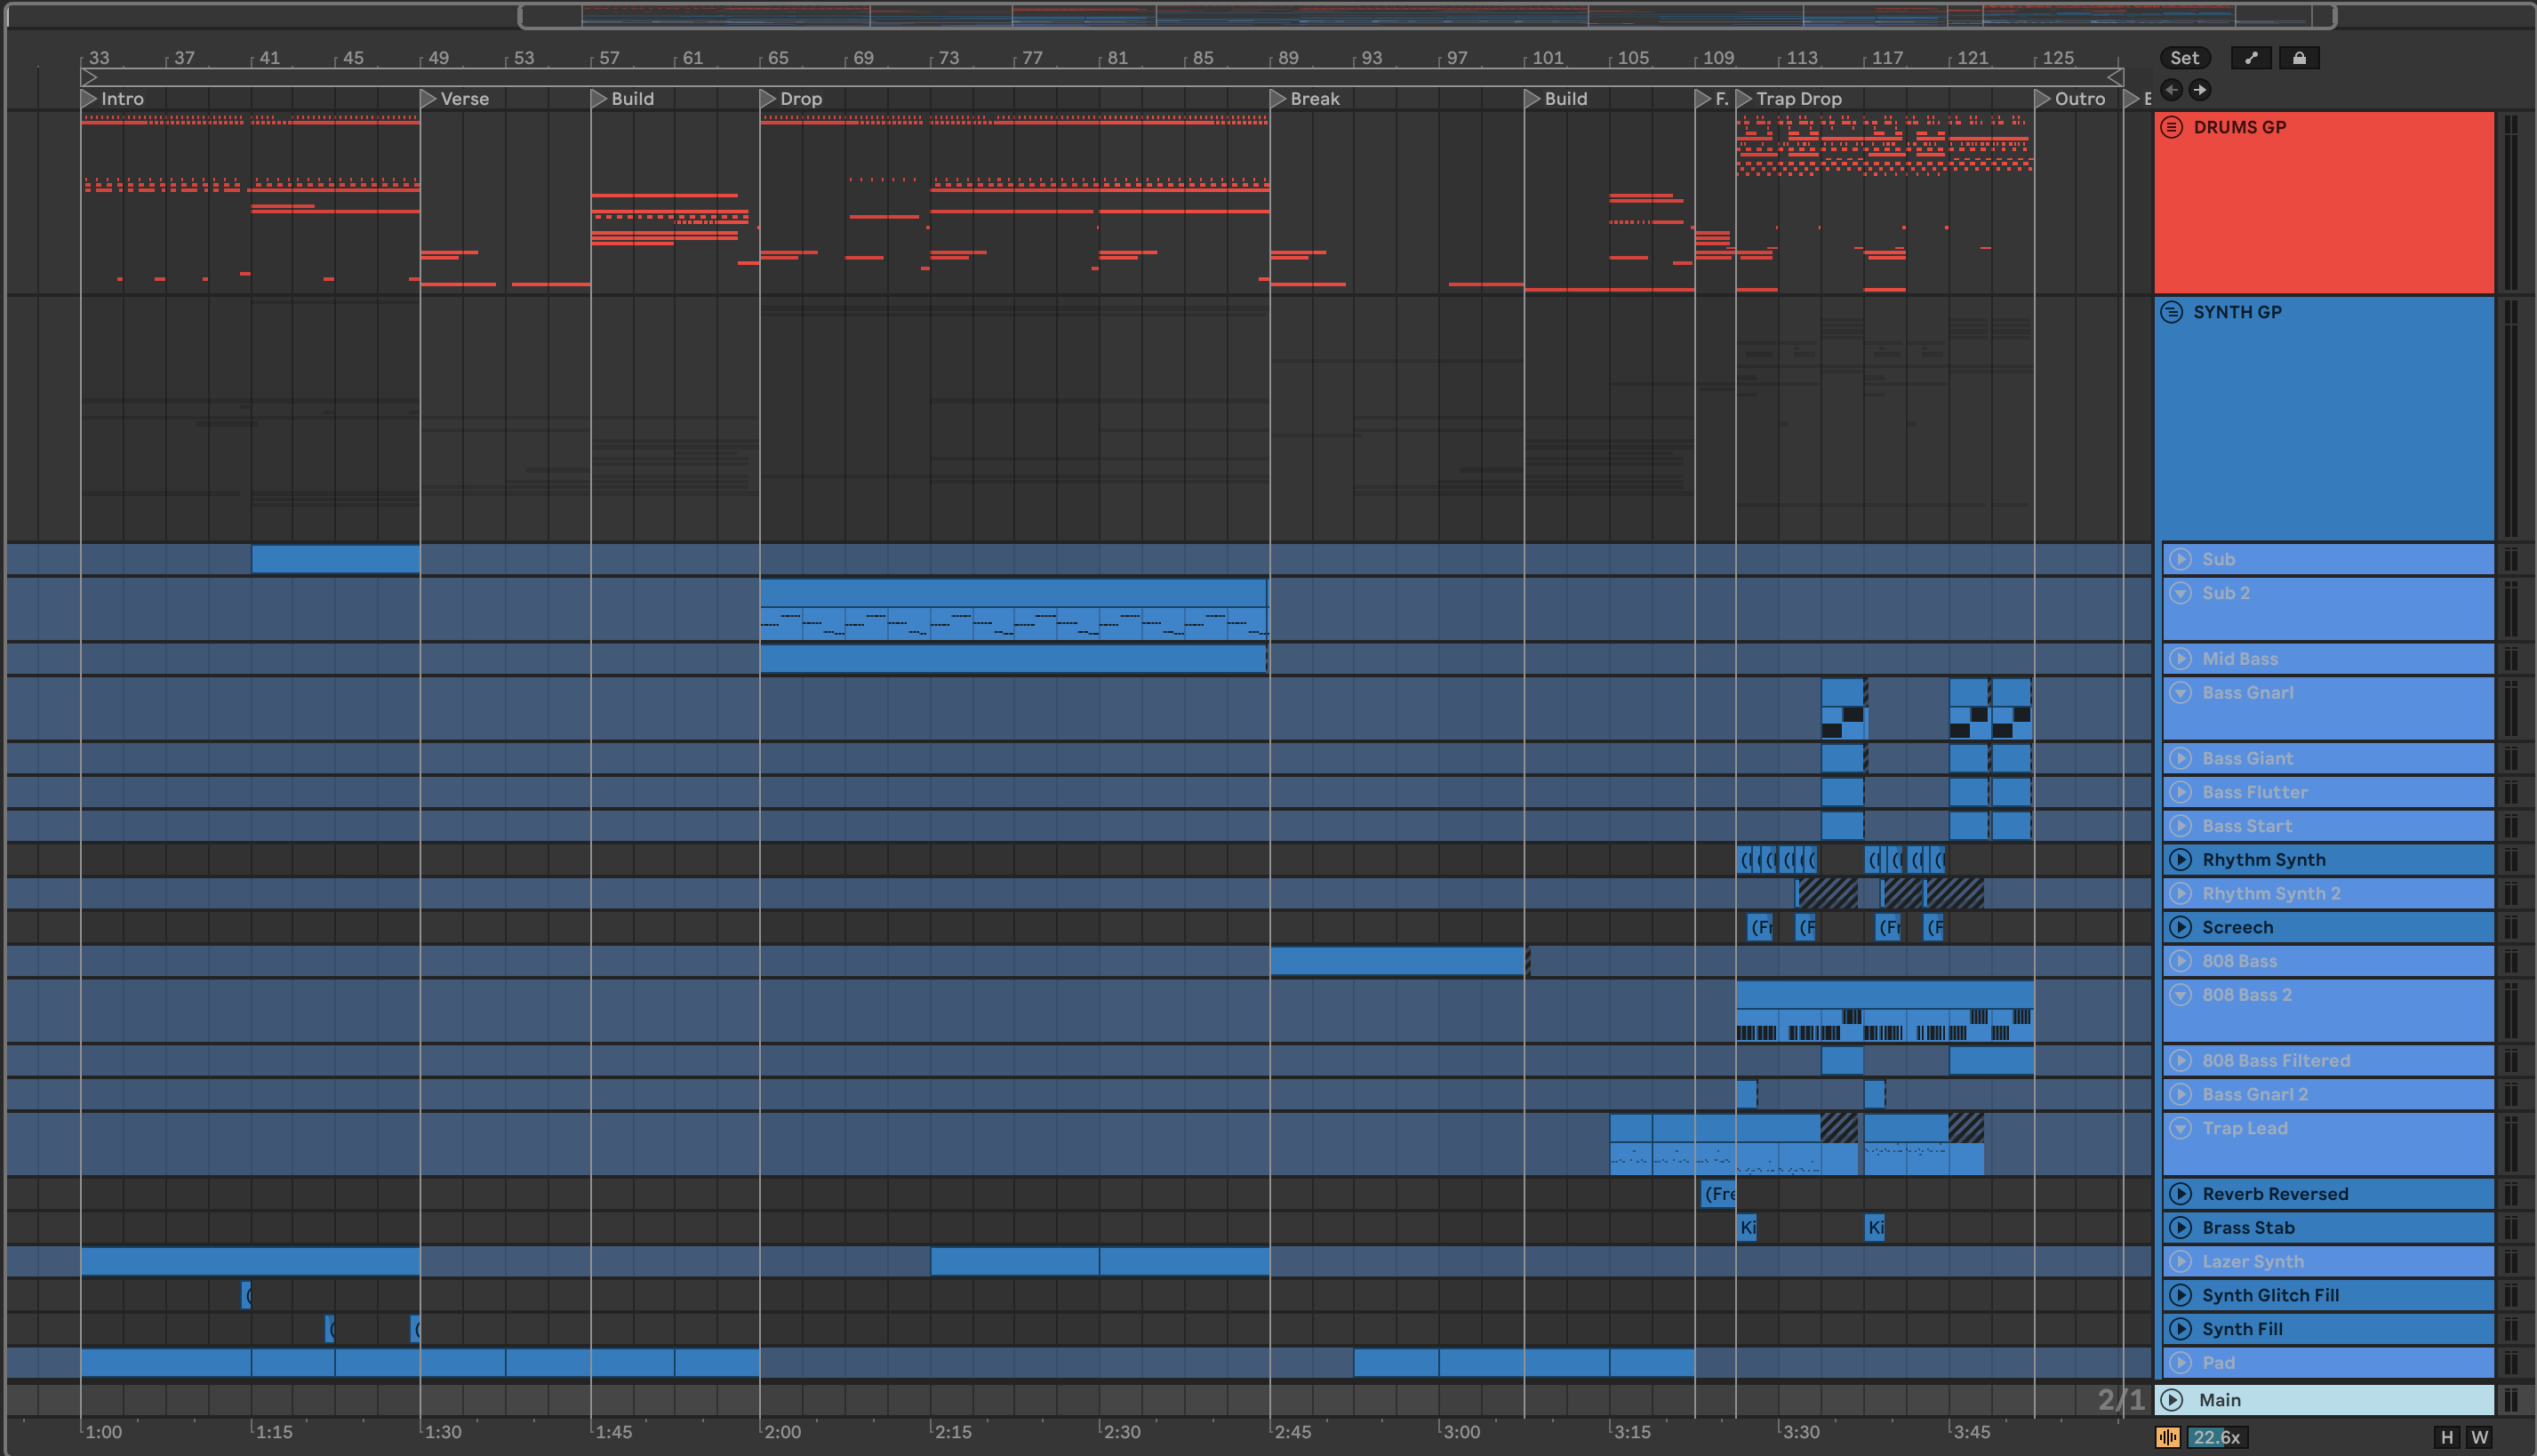
Task: Click the Trap Drop locator marker
Action: pos(1744,99)
